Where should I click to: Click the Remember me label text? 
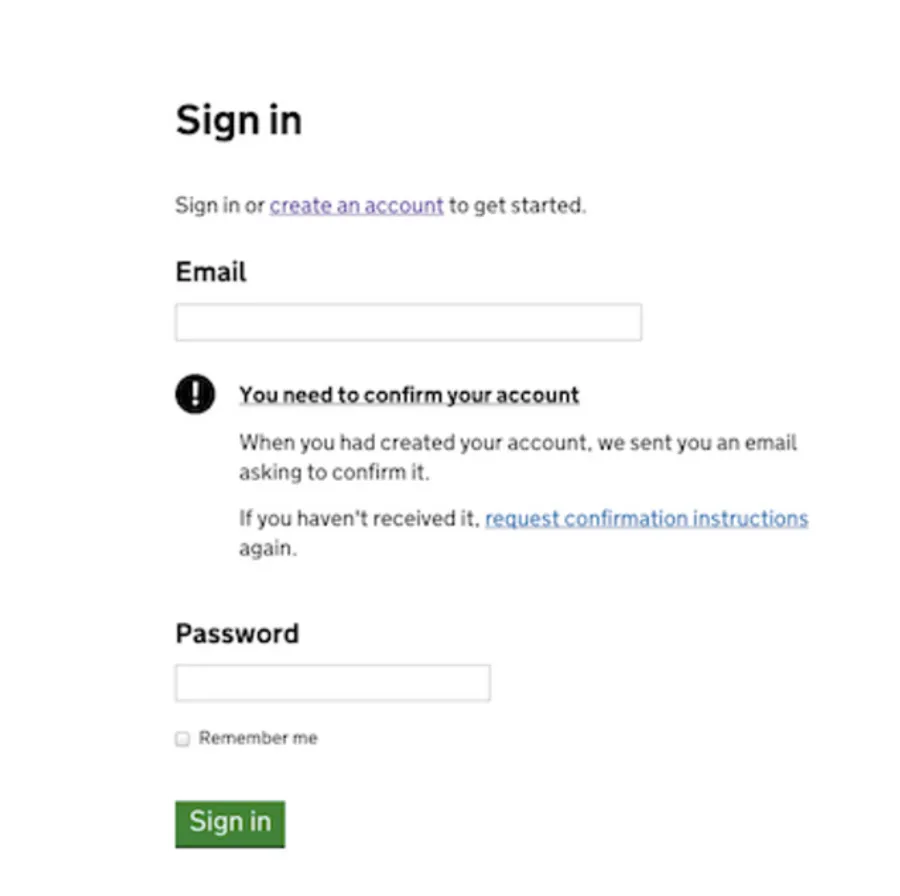(258, 738)
